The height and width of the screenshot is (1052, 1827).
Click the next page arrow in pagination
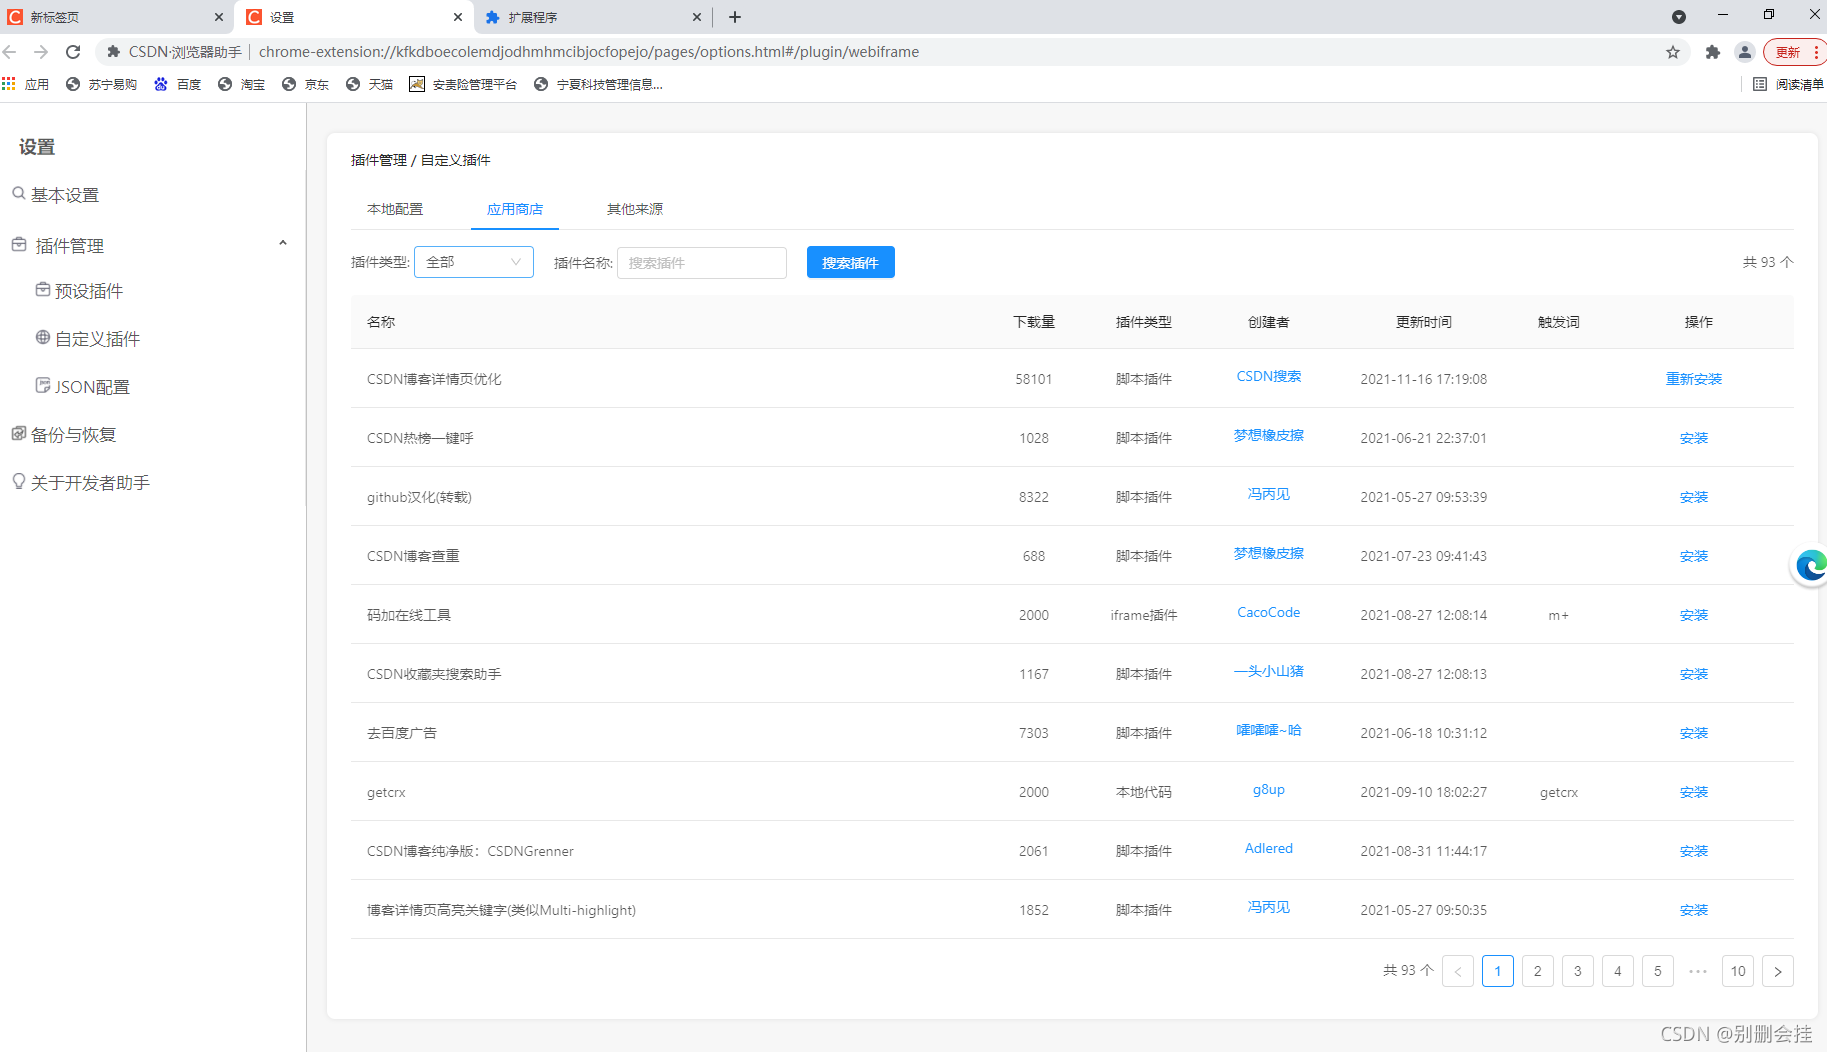[1778, 971]
